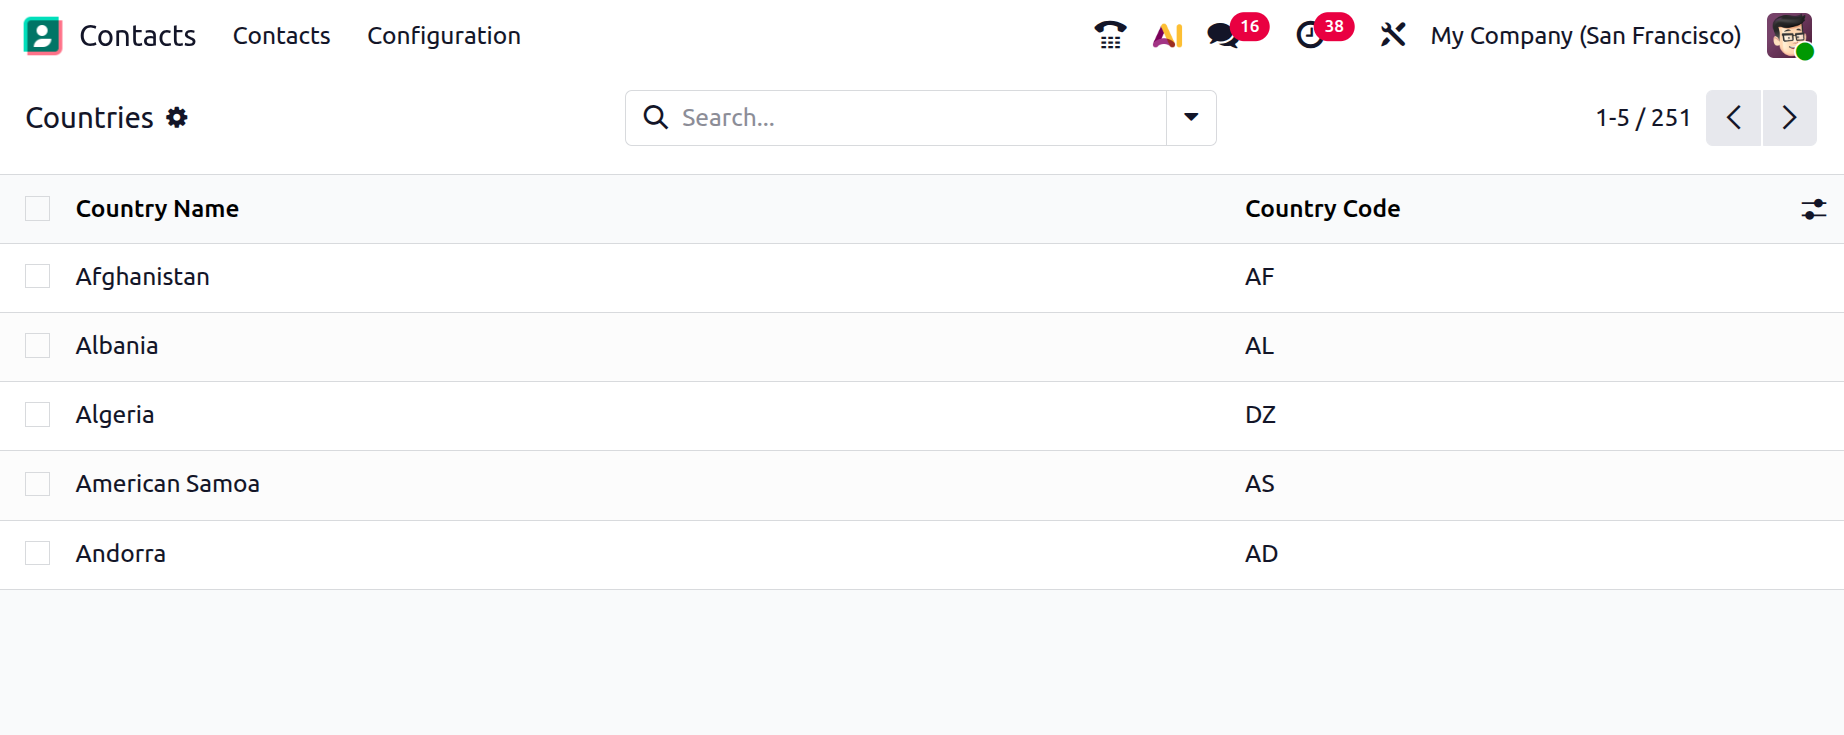Click the user avatar icon

pyautogui.click(x=1789, y=36)
